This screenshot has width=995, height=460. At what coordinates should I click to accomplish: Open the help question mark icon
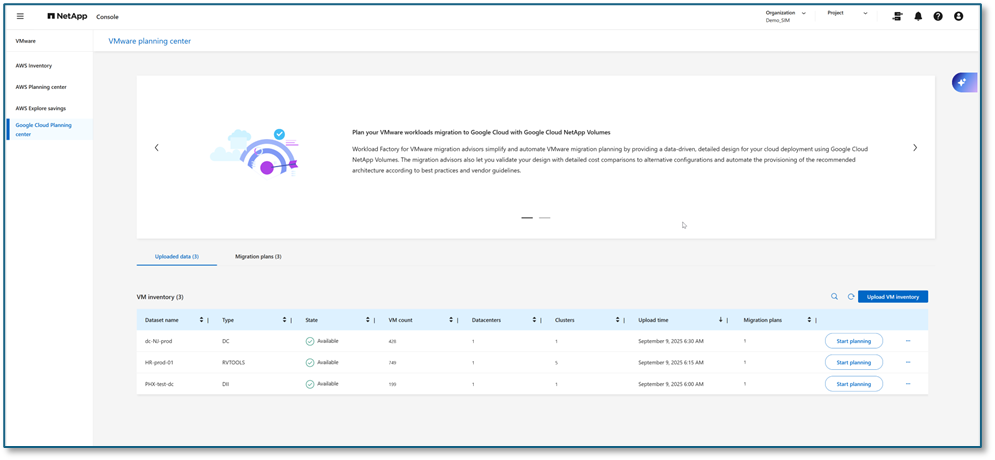coord(938,16)
